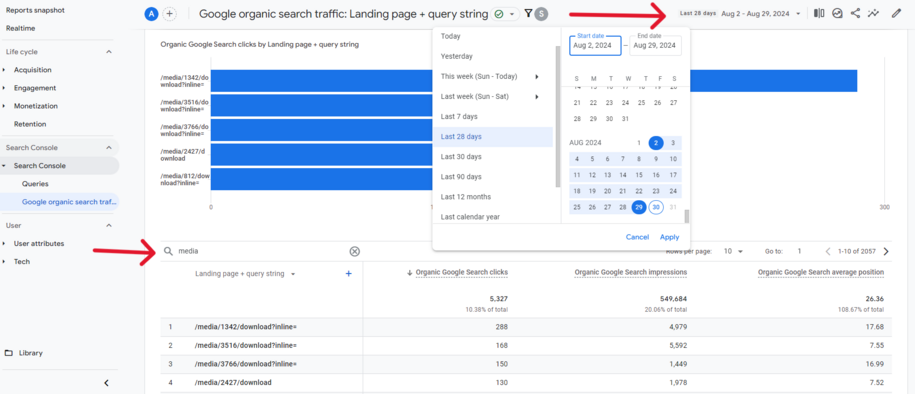Click Cancel in date picker
915x394 pixels.
[637, 237]
